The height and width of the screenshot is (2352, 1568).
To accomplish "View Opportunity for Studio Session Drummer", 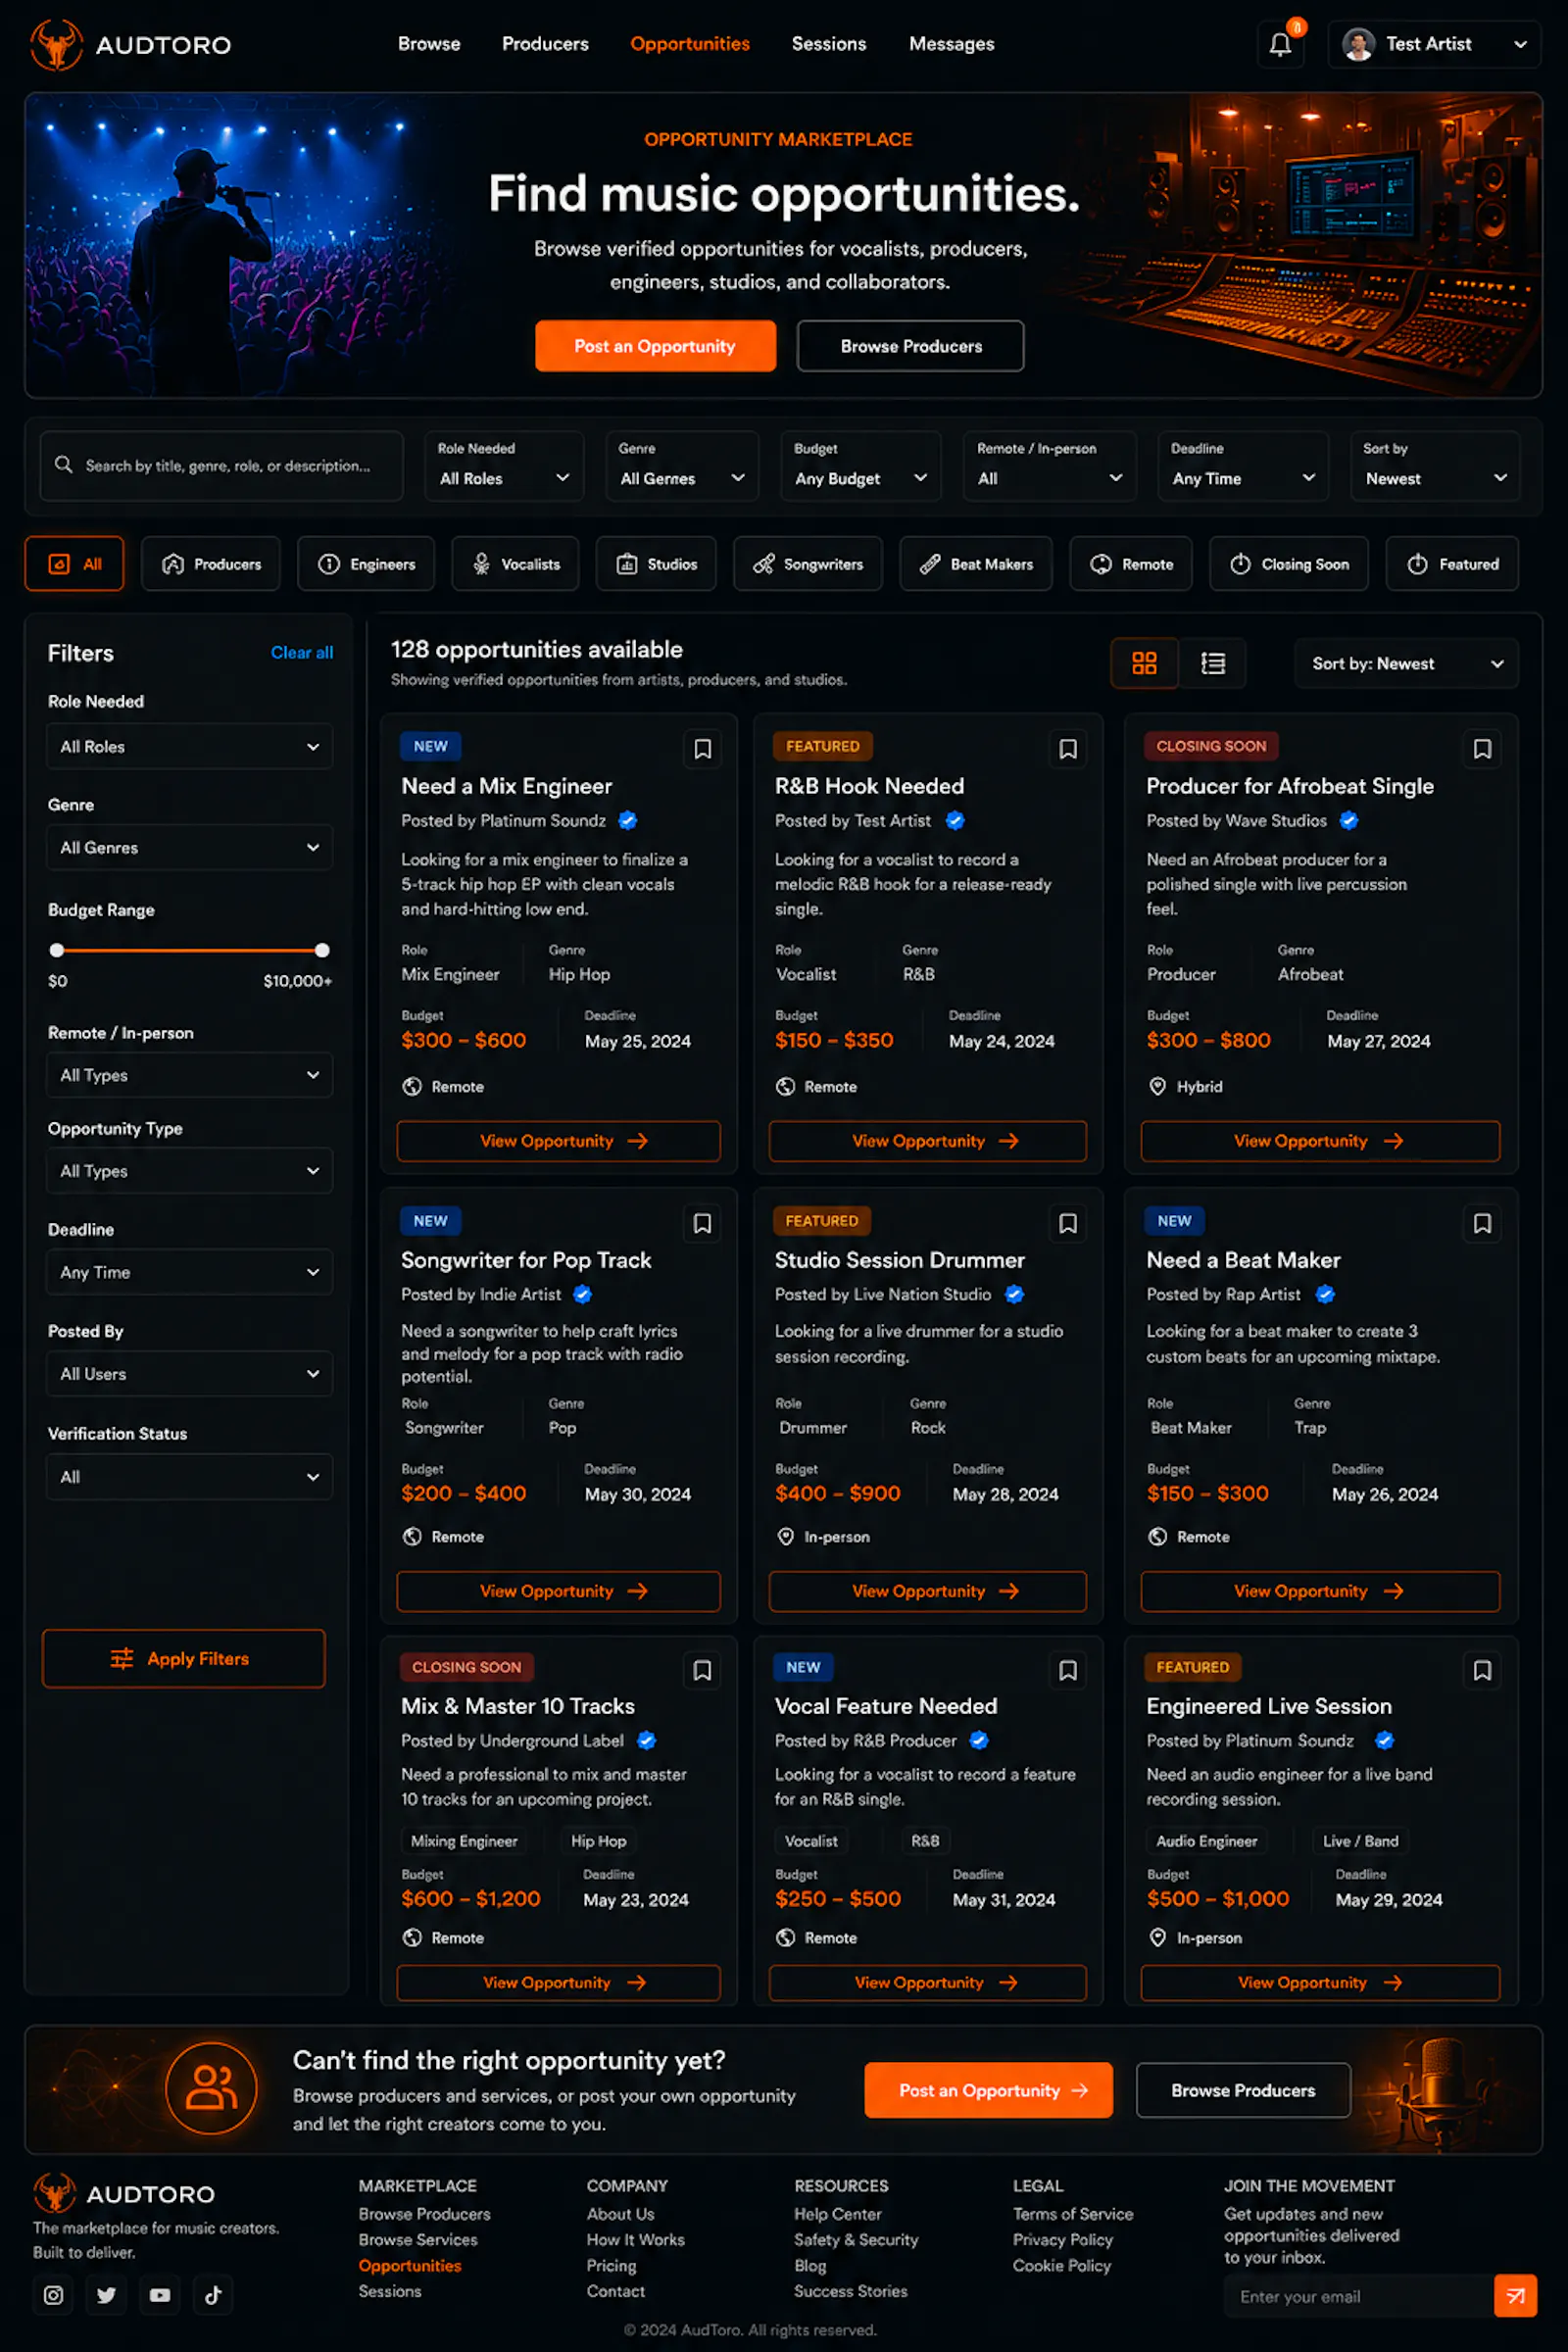I will click(927, 1591).
